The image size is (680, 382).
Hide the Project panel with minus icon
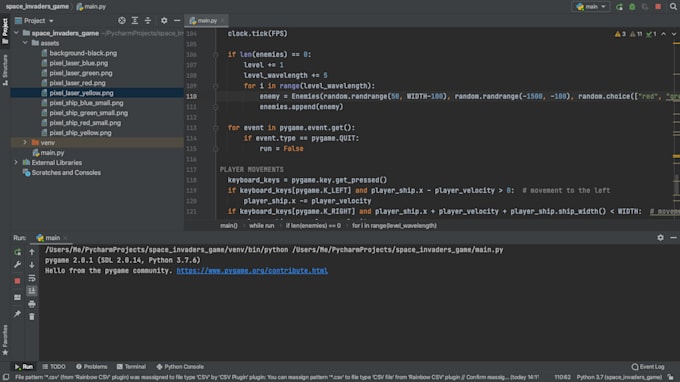coord(177,20)
